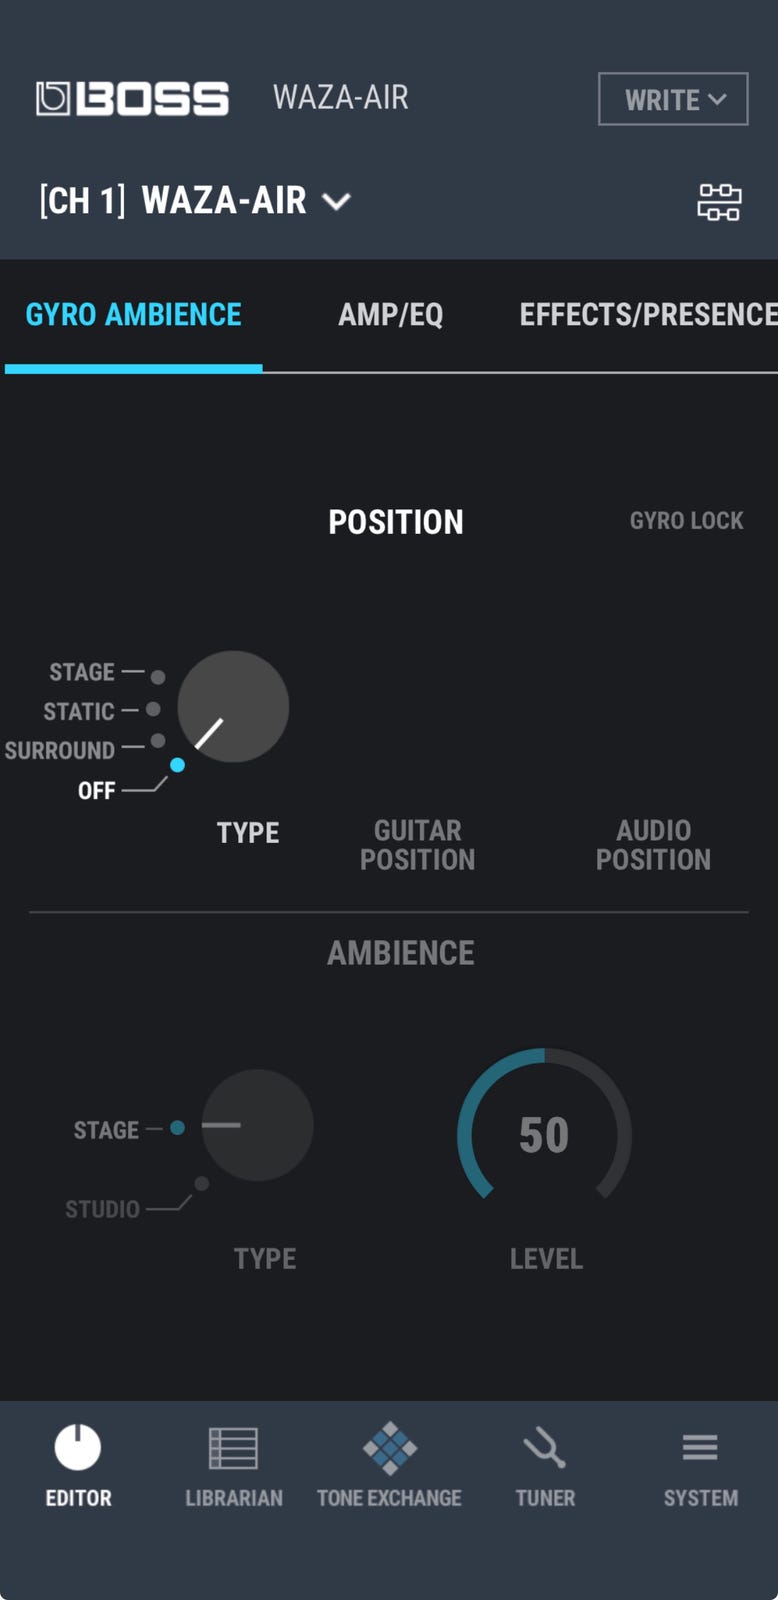Toggle GYRO LOCK

686,521
